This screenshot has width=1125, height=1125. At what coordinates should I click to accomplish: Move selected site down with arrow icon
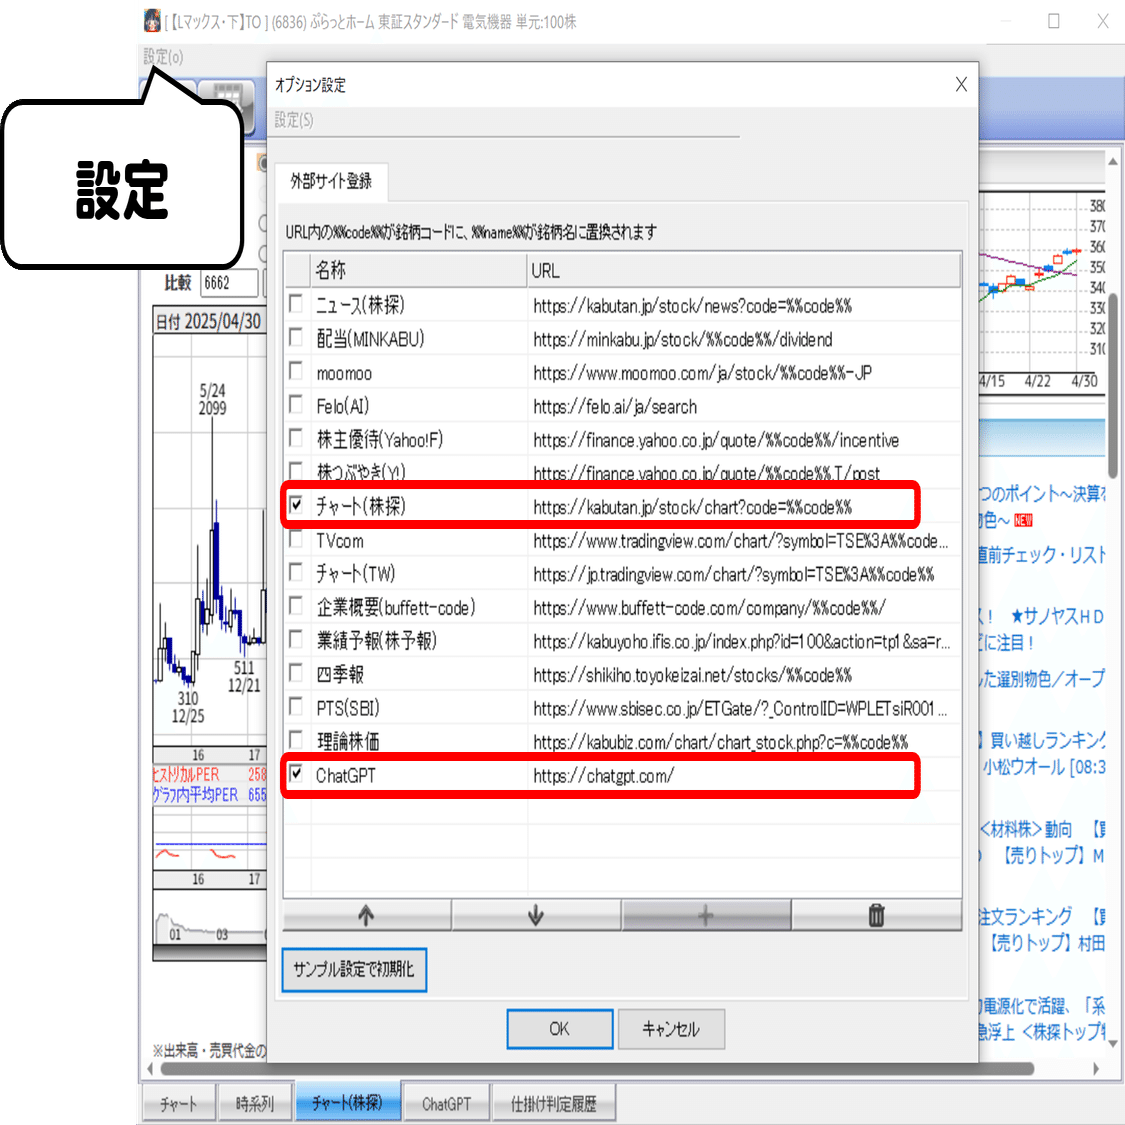[537, 915]
